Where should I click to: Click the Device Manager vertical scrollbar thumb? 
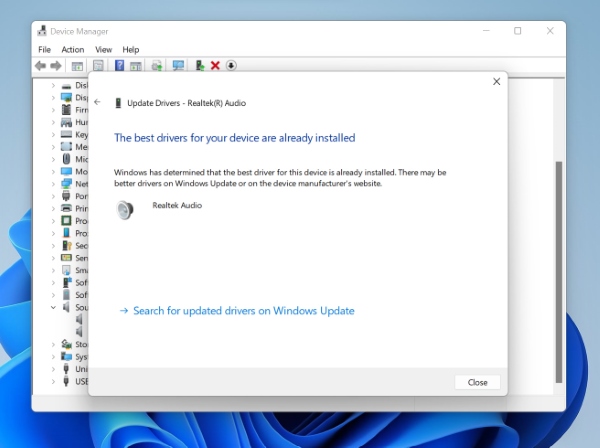(x=559, y=272)
